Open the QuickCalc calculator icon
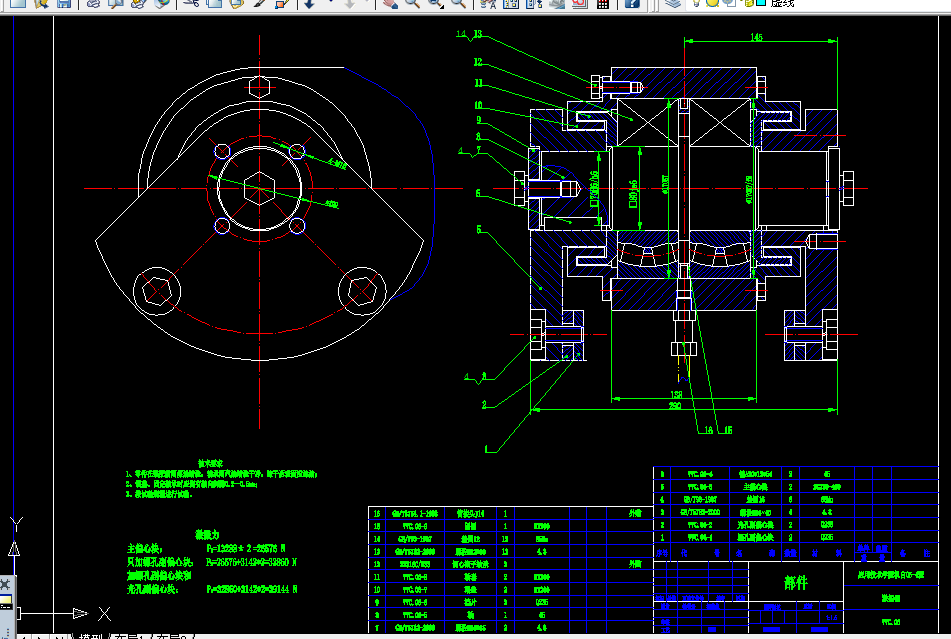Screen dimensions: 951x639 [x=603, y=3]
